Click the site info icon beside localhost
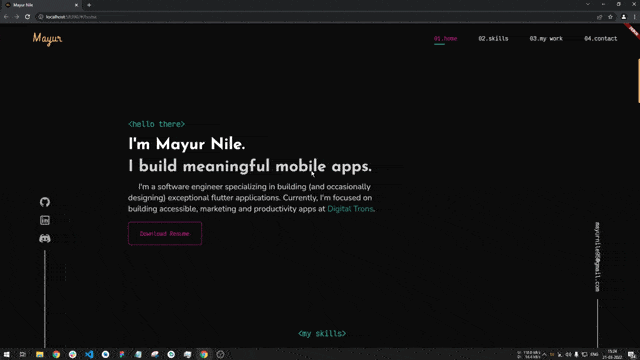 tap(41, 17)
